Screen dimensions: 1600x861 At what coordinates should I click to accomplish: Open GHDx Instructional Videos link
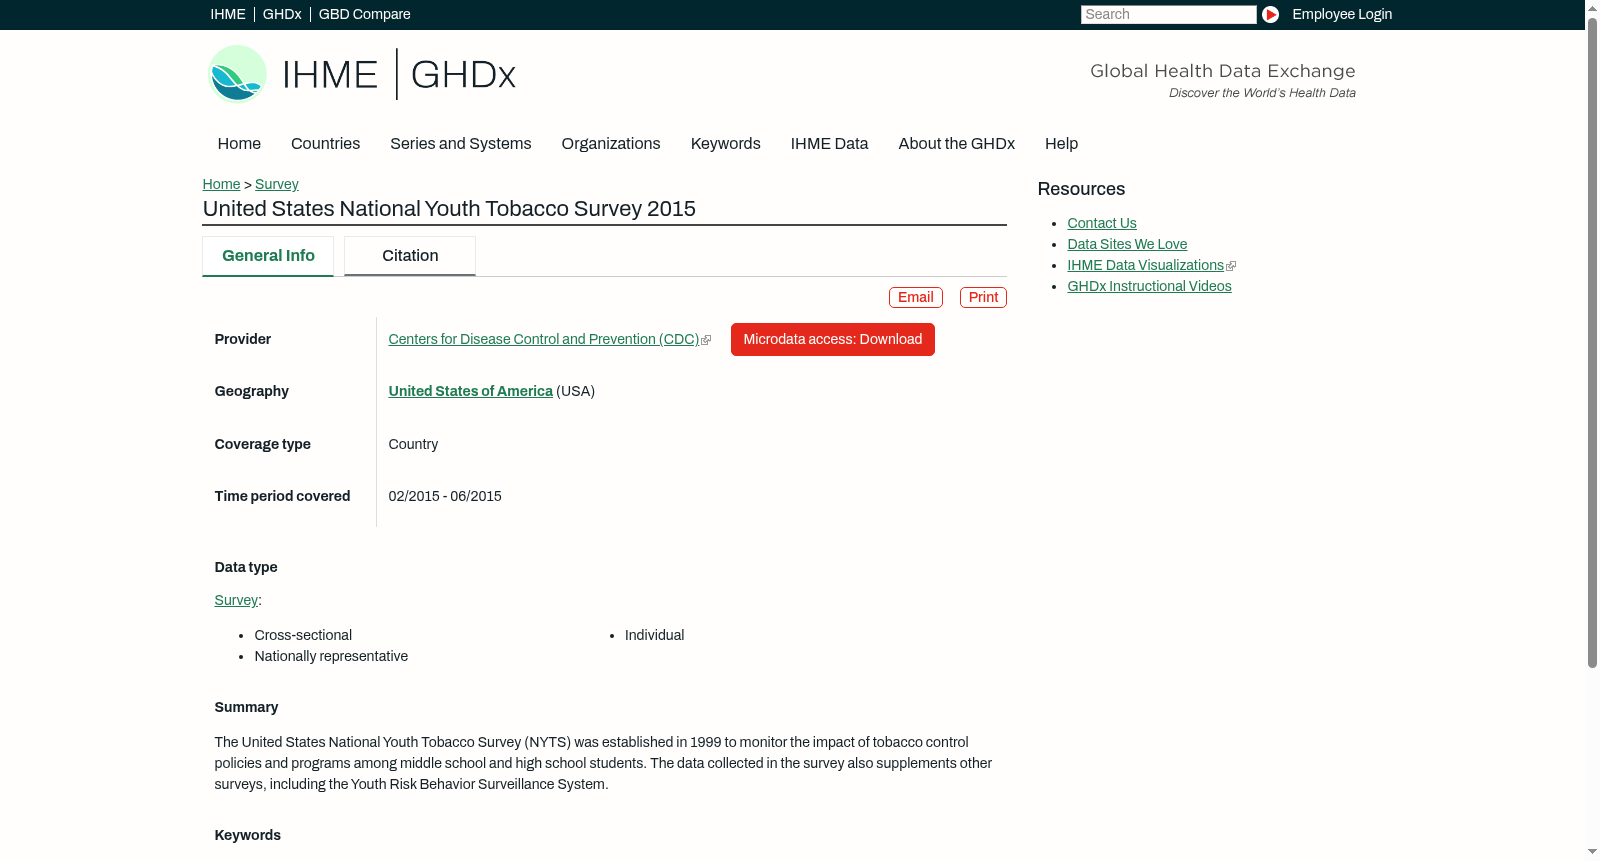(1149, 287)
